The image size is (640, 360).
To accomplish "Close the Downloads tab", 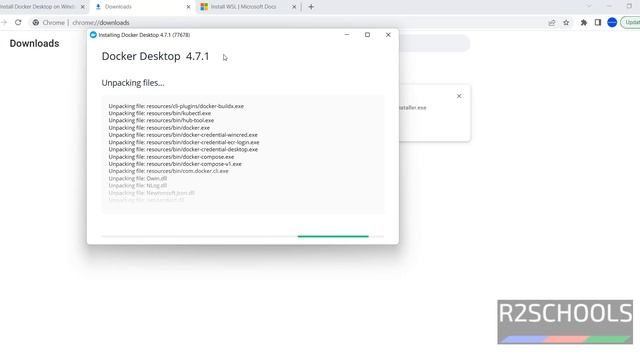I will pos(188,7).
